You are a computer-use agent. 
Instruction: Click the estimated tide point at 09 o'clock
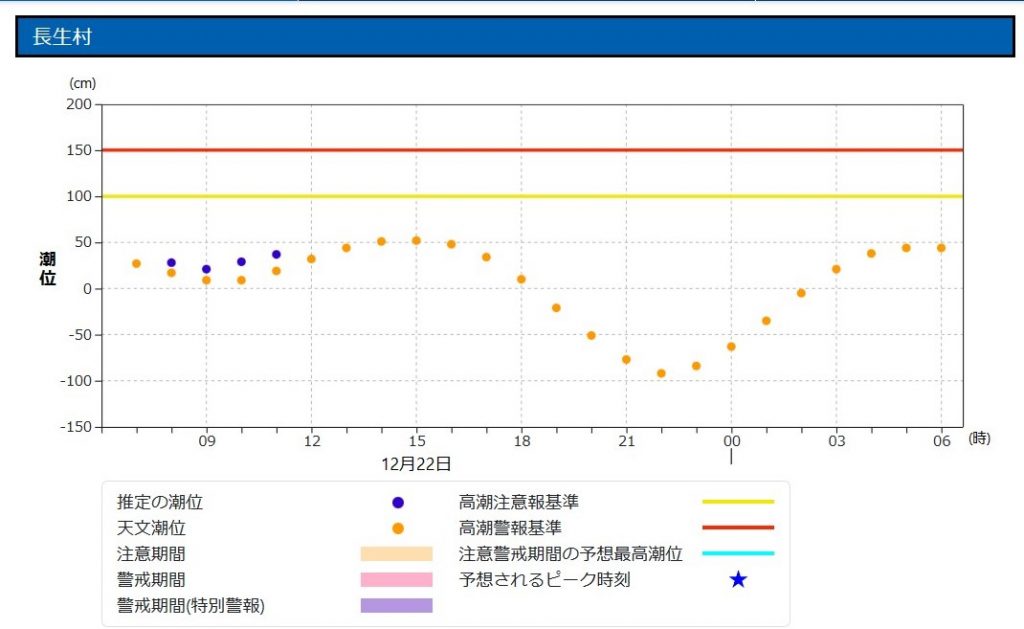click(206, 269)
